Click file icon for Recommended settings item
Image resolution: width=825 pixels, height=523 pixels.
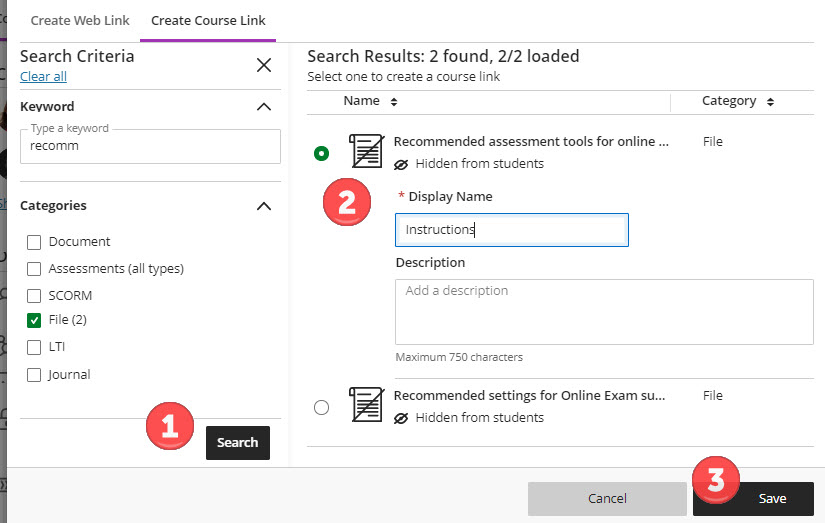point(366,405)
